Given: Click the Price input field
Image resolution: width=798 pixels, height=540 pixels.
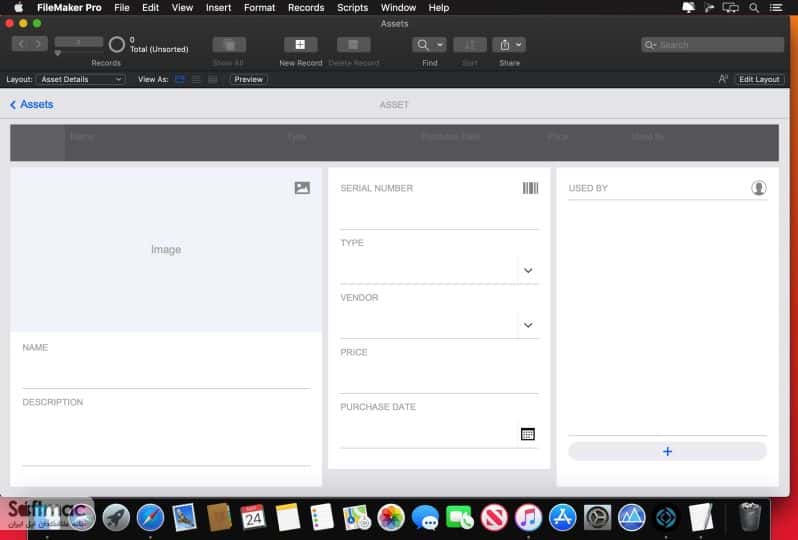Looking at the screenshot, I should pos(439,377).
